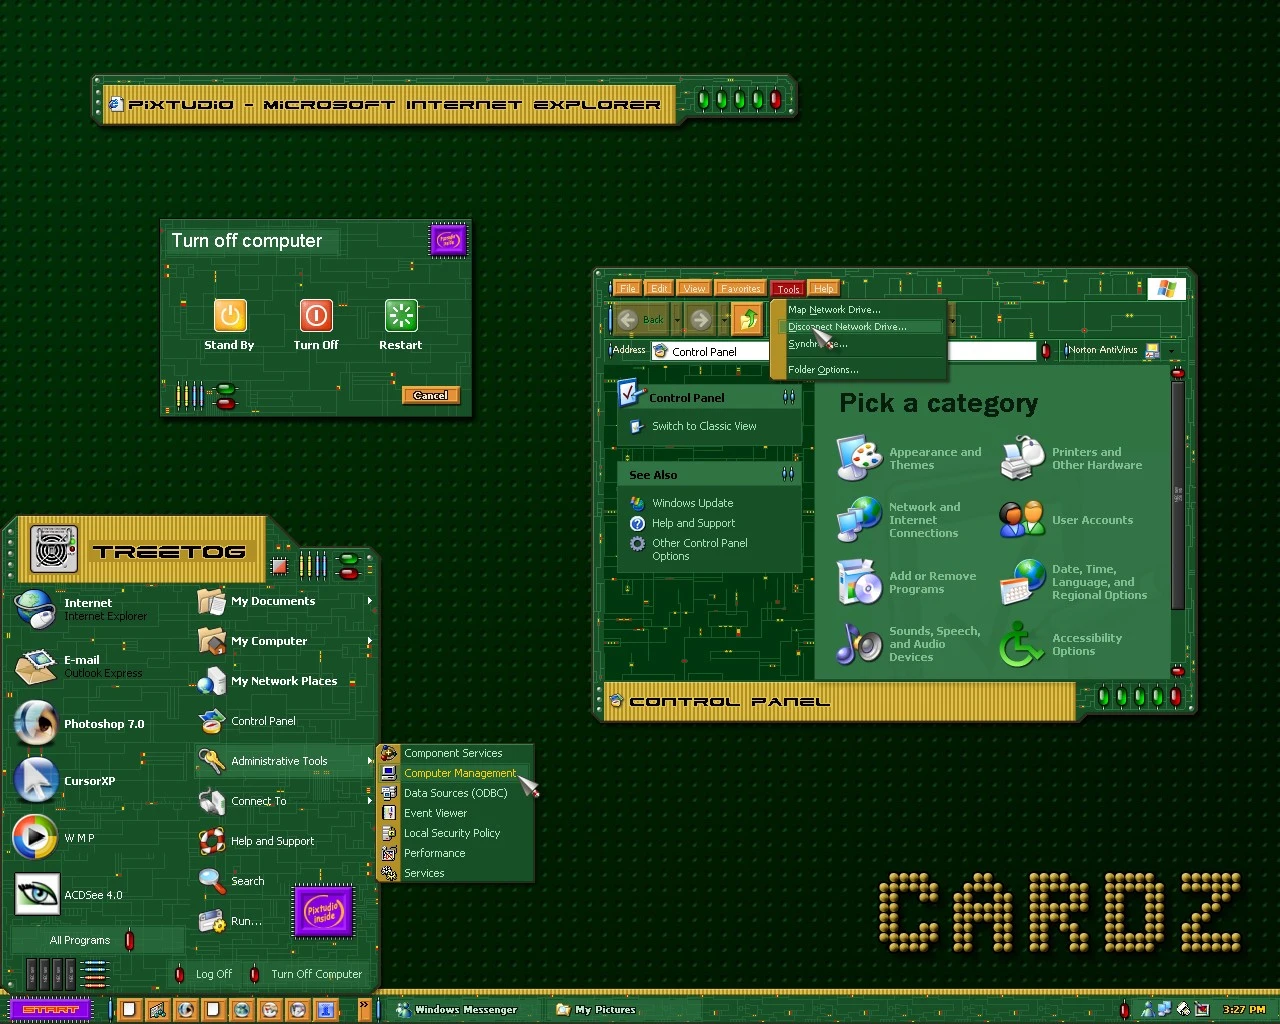
Task: Collapse the See Also pane header
Action: [x=788, y=474]
